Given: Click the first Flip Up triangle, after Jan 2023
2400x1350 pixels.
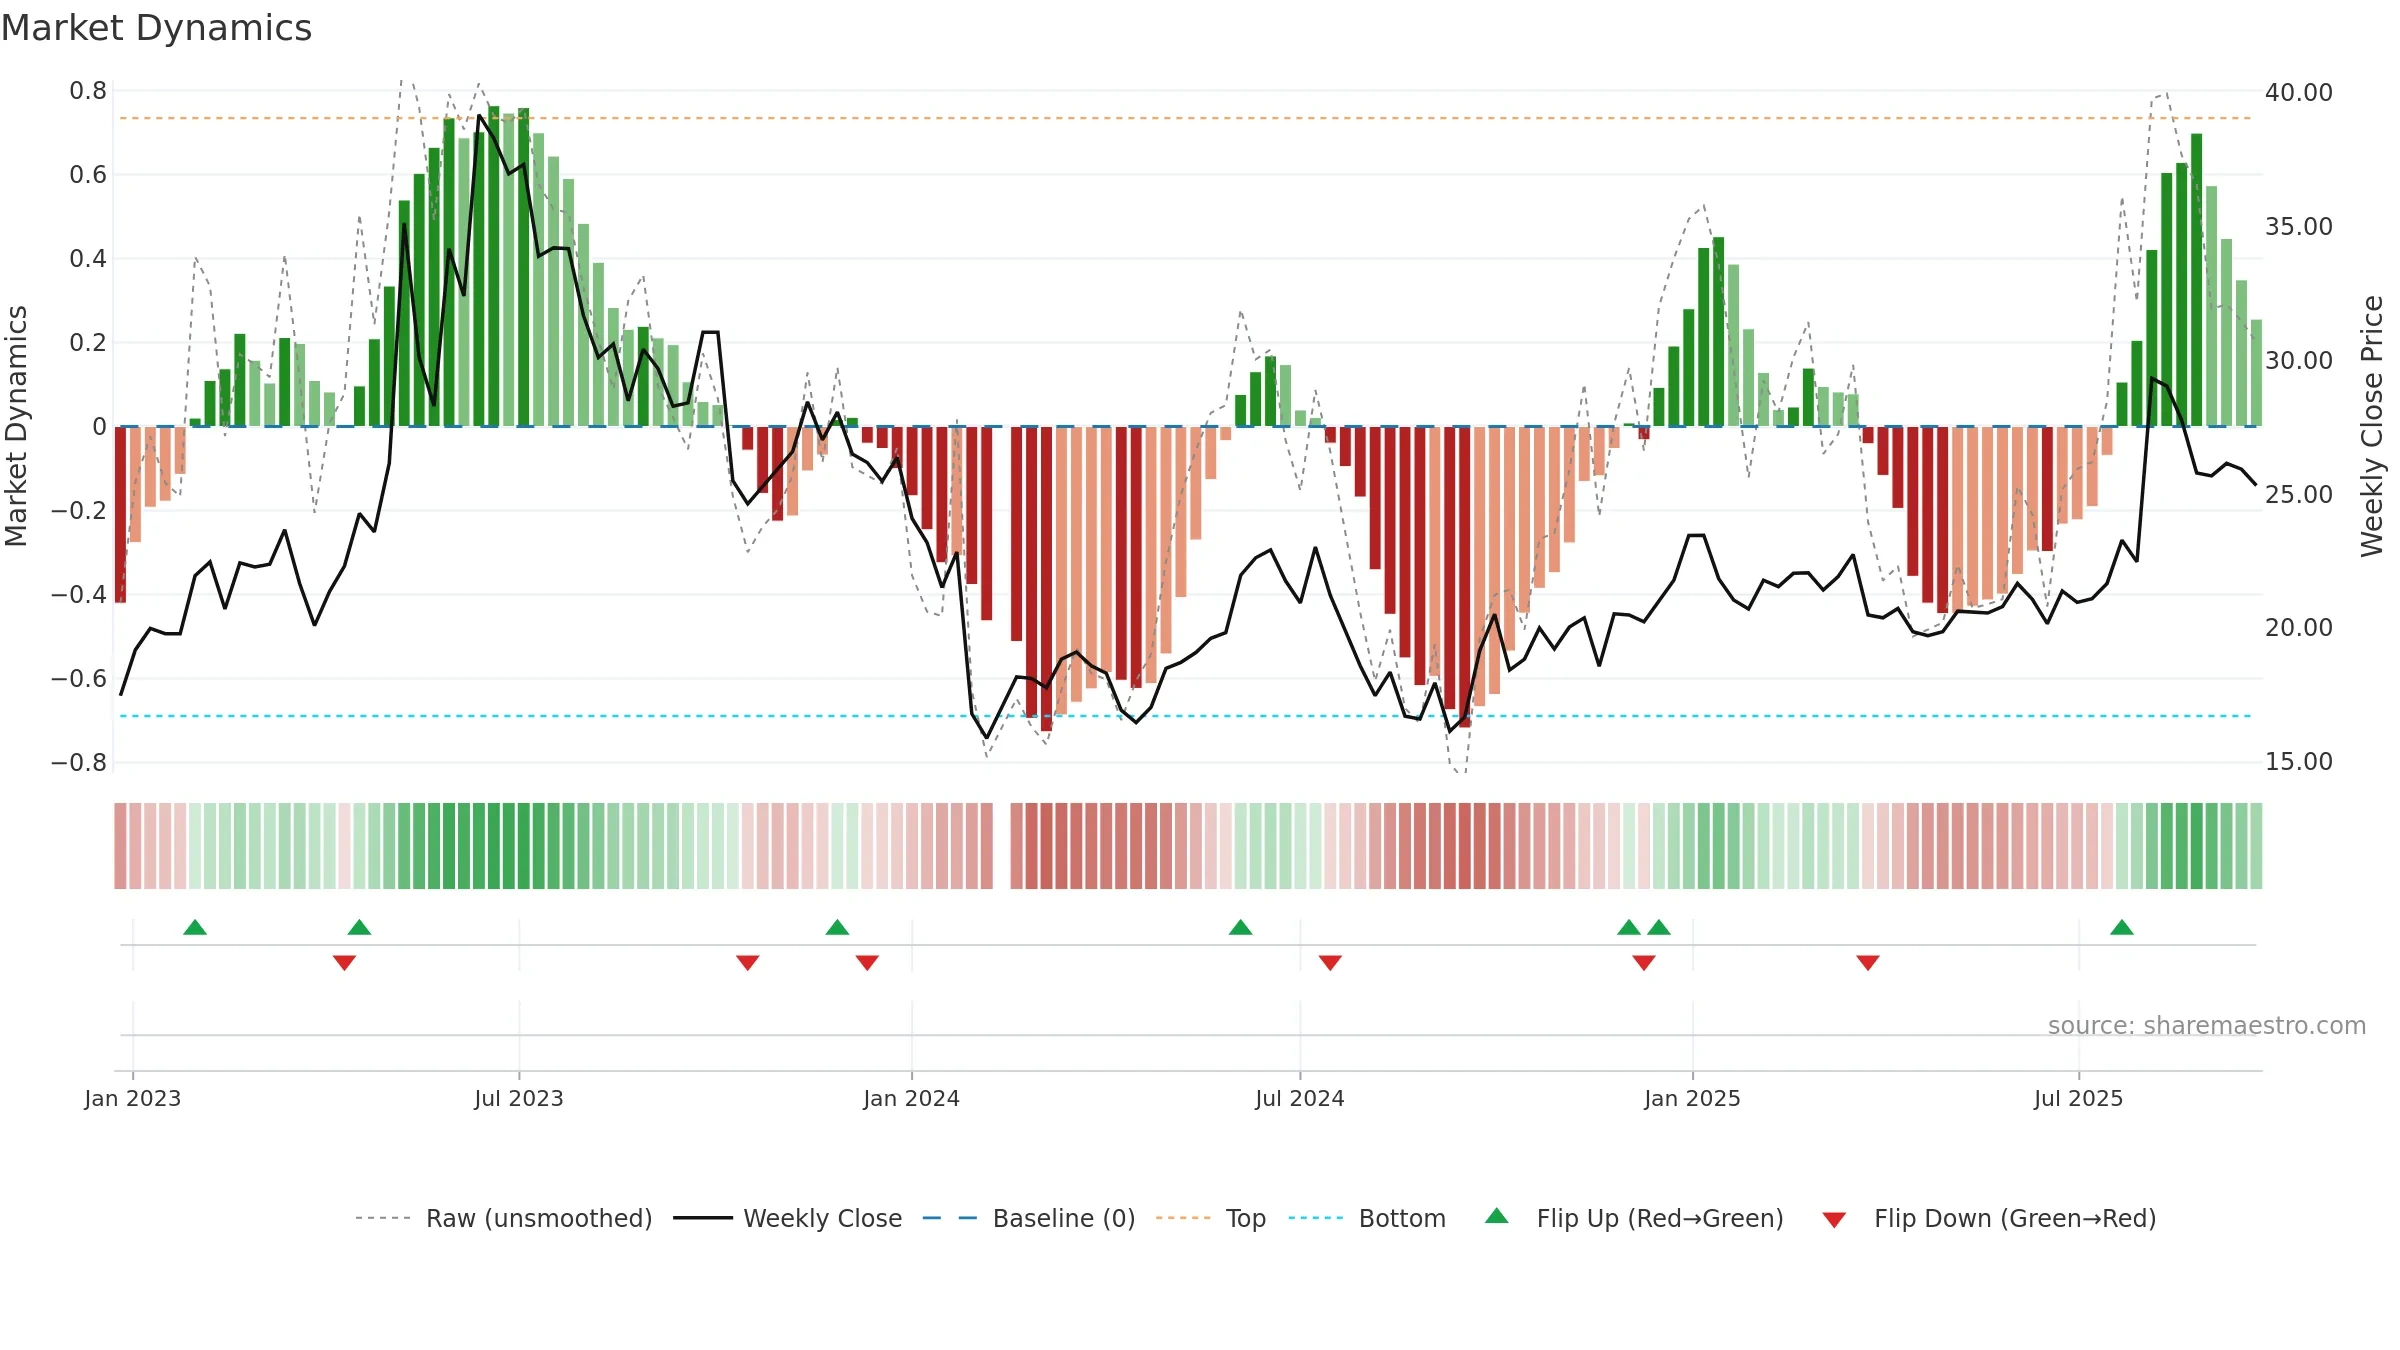Looking at the screenshot, I should click(x=195, y=928).
